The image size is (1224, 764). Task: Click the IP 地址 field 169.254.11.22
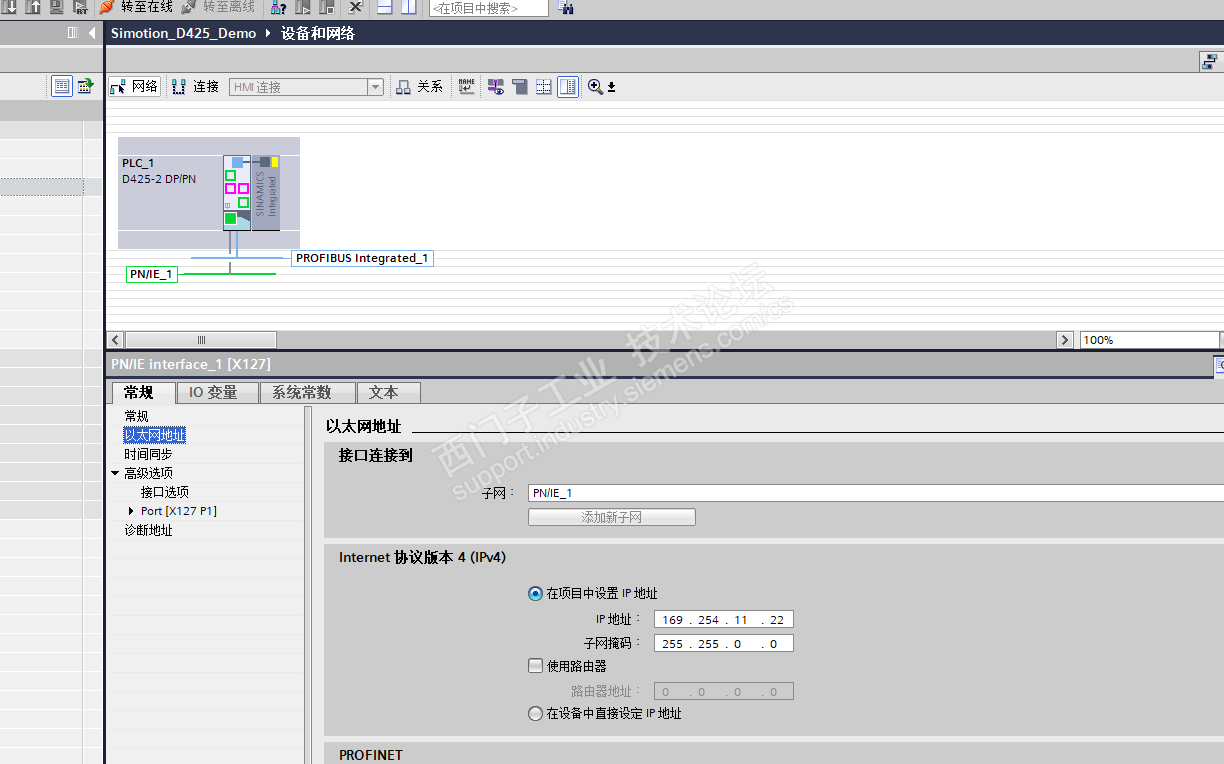(724, 620)
